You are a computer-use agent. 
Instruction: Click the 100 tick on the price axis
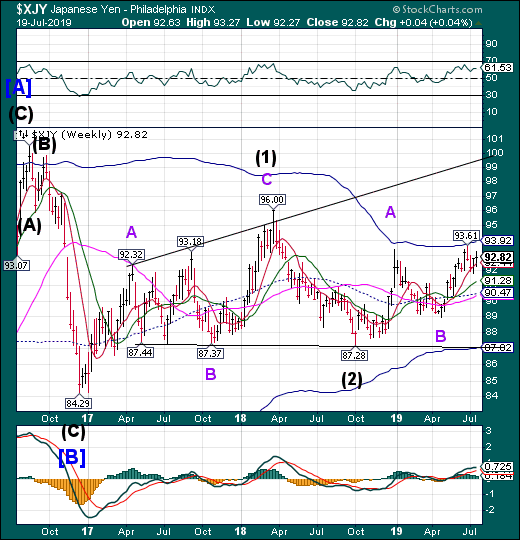494,152
